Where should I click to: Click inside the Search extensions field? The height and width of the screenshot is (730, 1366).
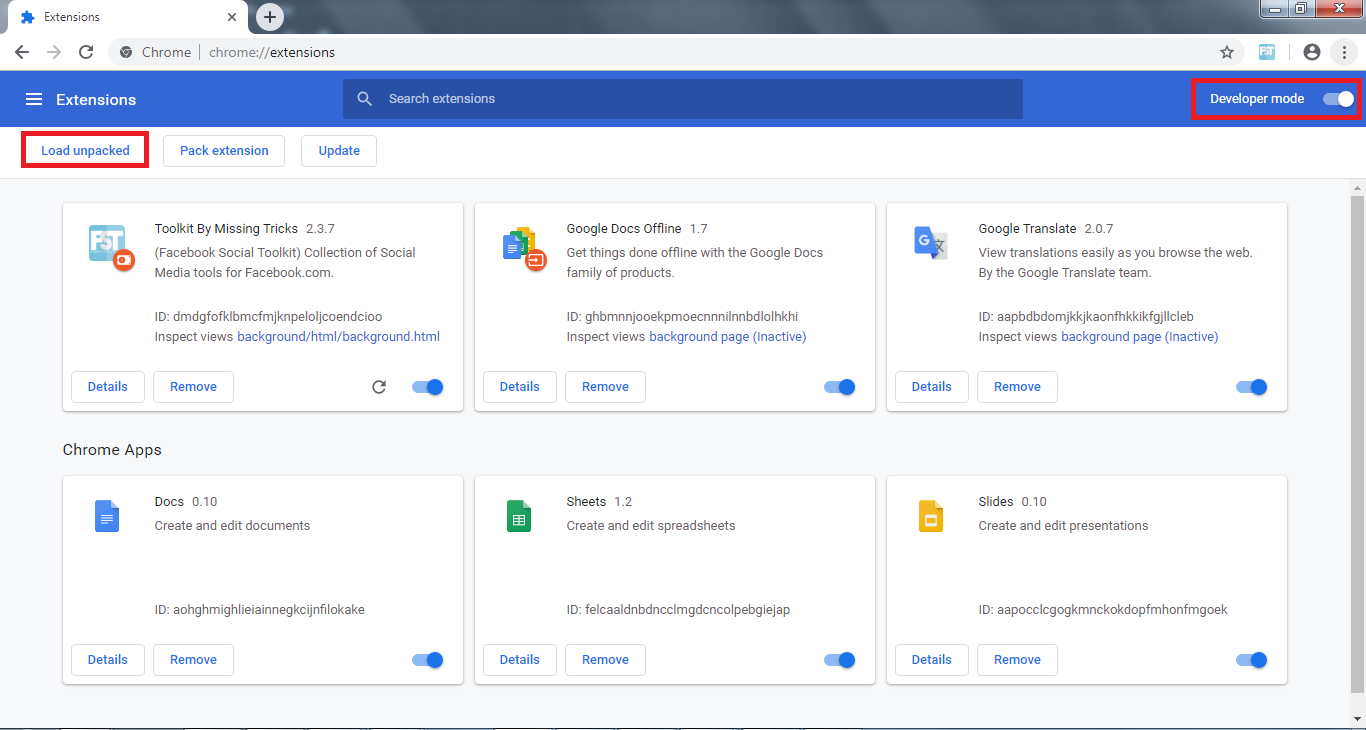683,98
